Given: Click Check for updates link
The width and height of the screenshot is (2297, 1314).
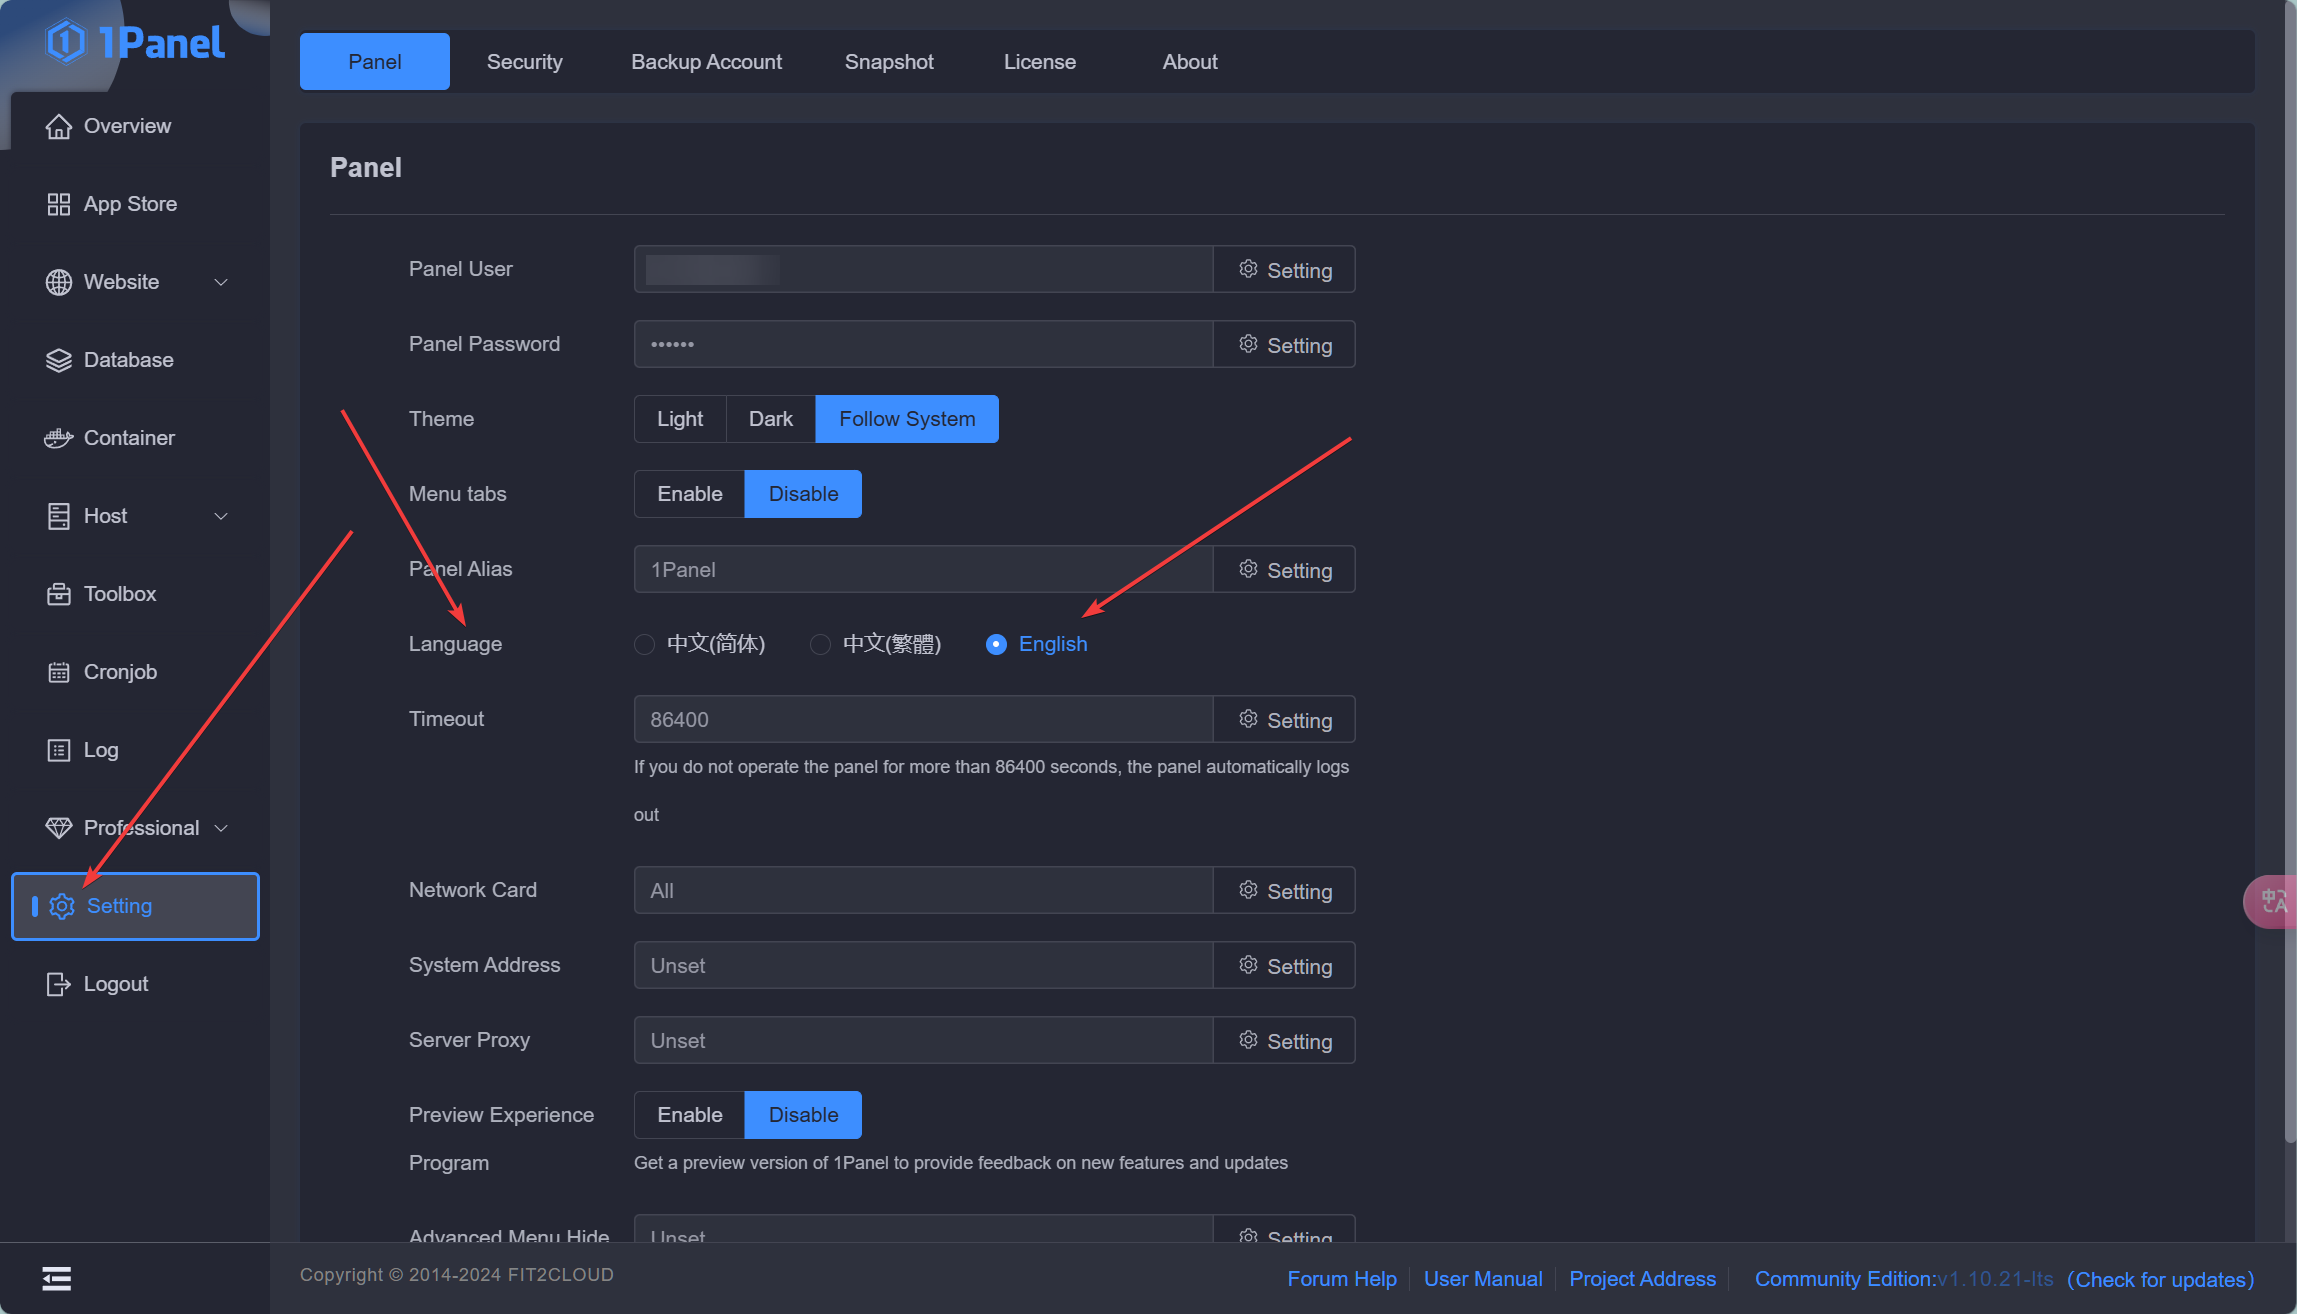Looking at the screenshot, I should (2160, 1280).
